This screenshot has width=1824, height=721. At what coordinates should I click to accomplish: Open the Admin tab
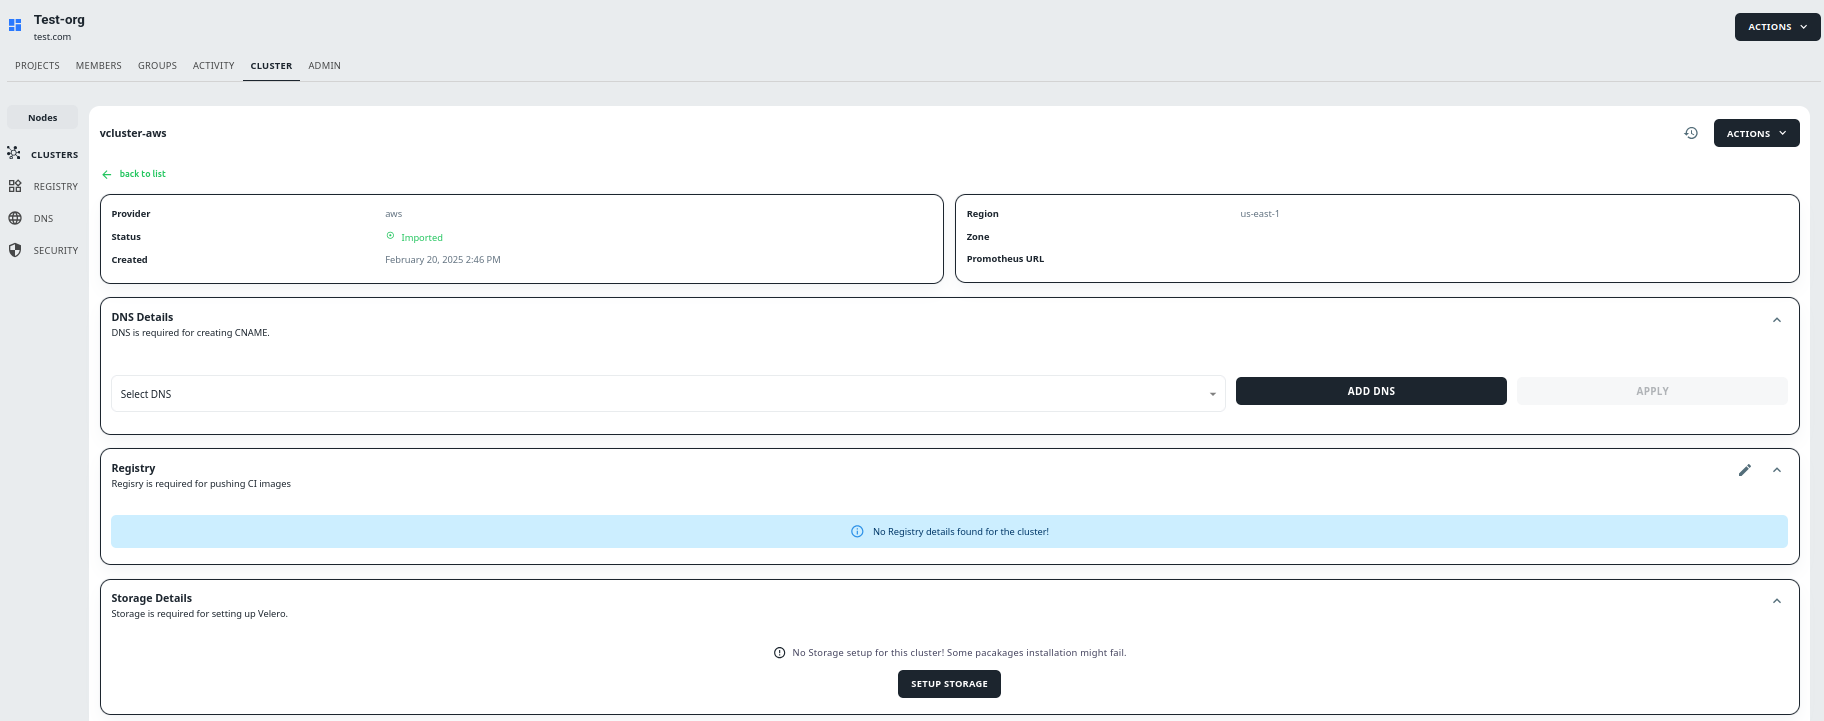click(324, 66)
